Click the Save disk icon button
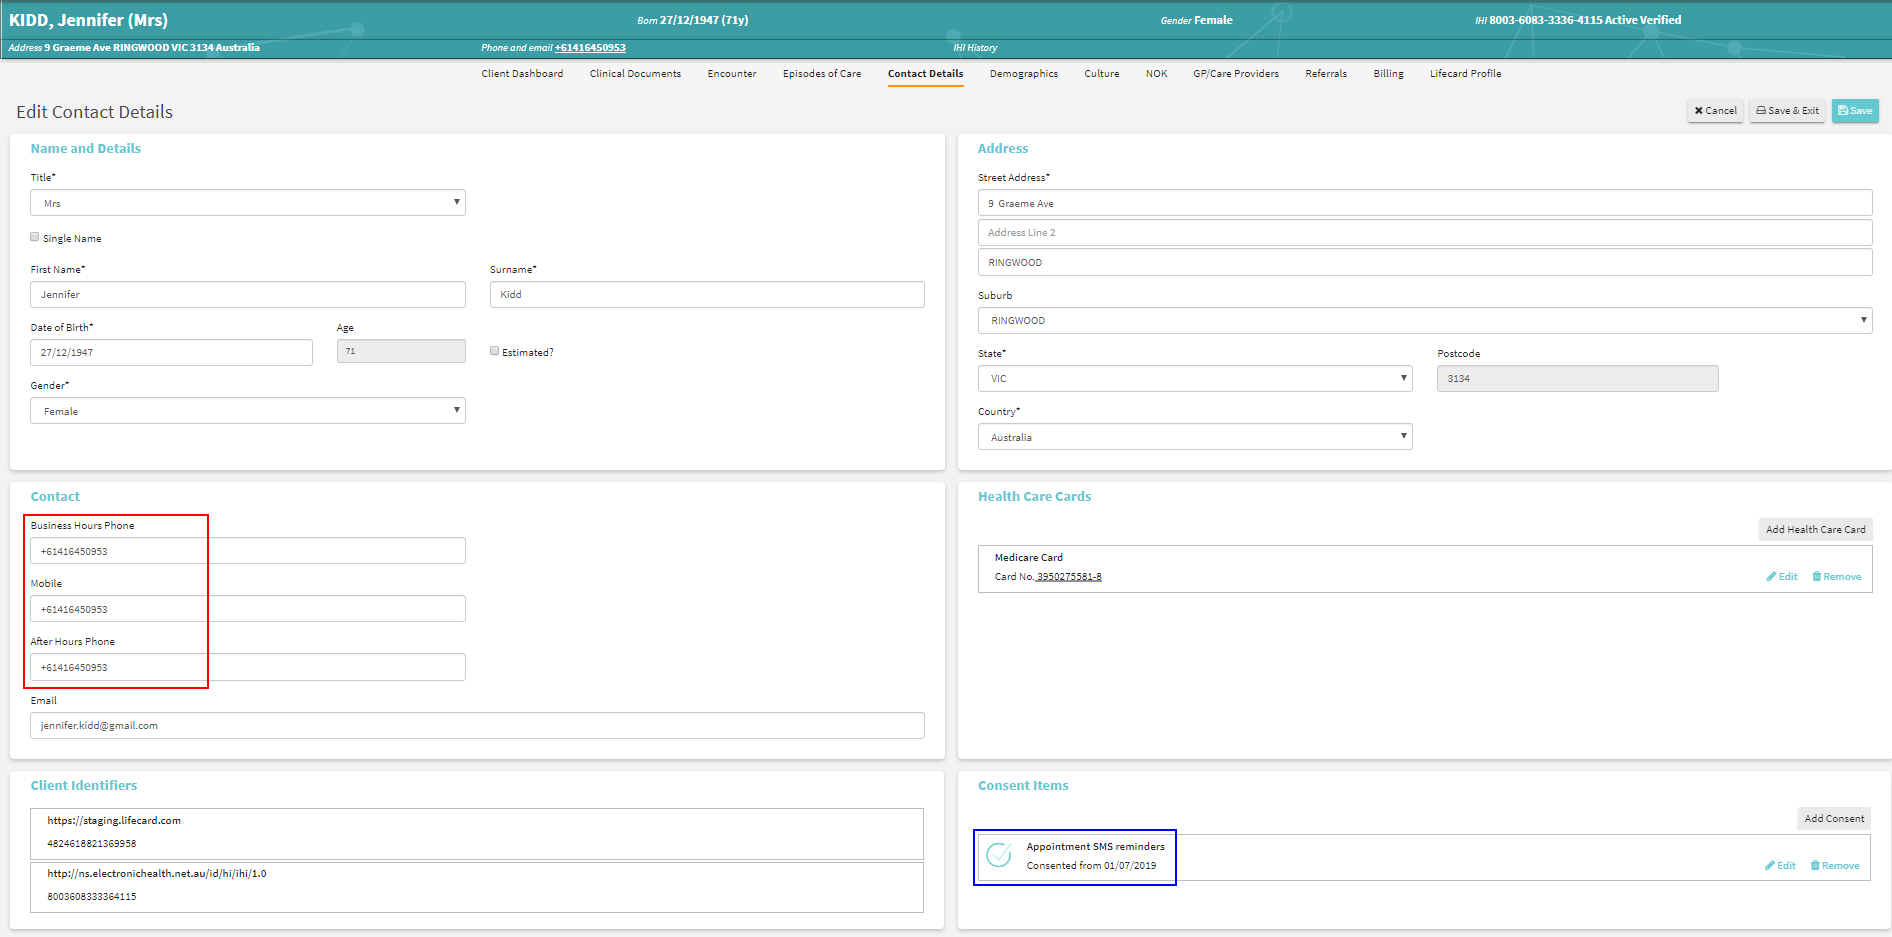The image size is (1892, 937). tap(1854, 111)
